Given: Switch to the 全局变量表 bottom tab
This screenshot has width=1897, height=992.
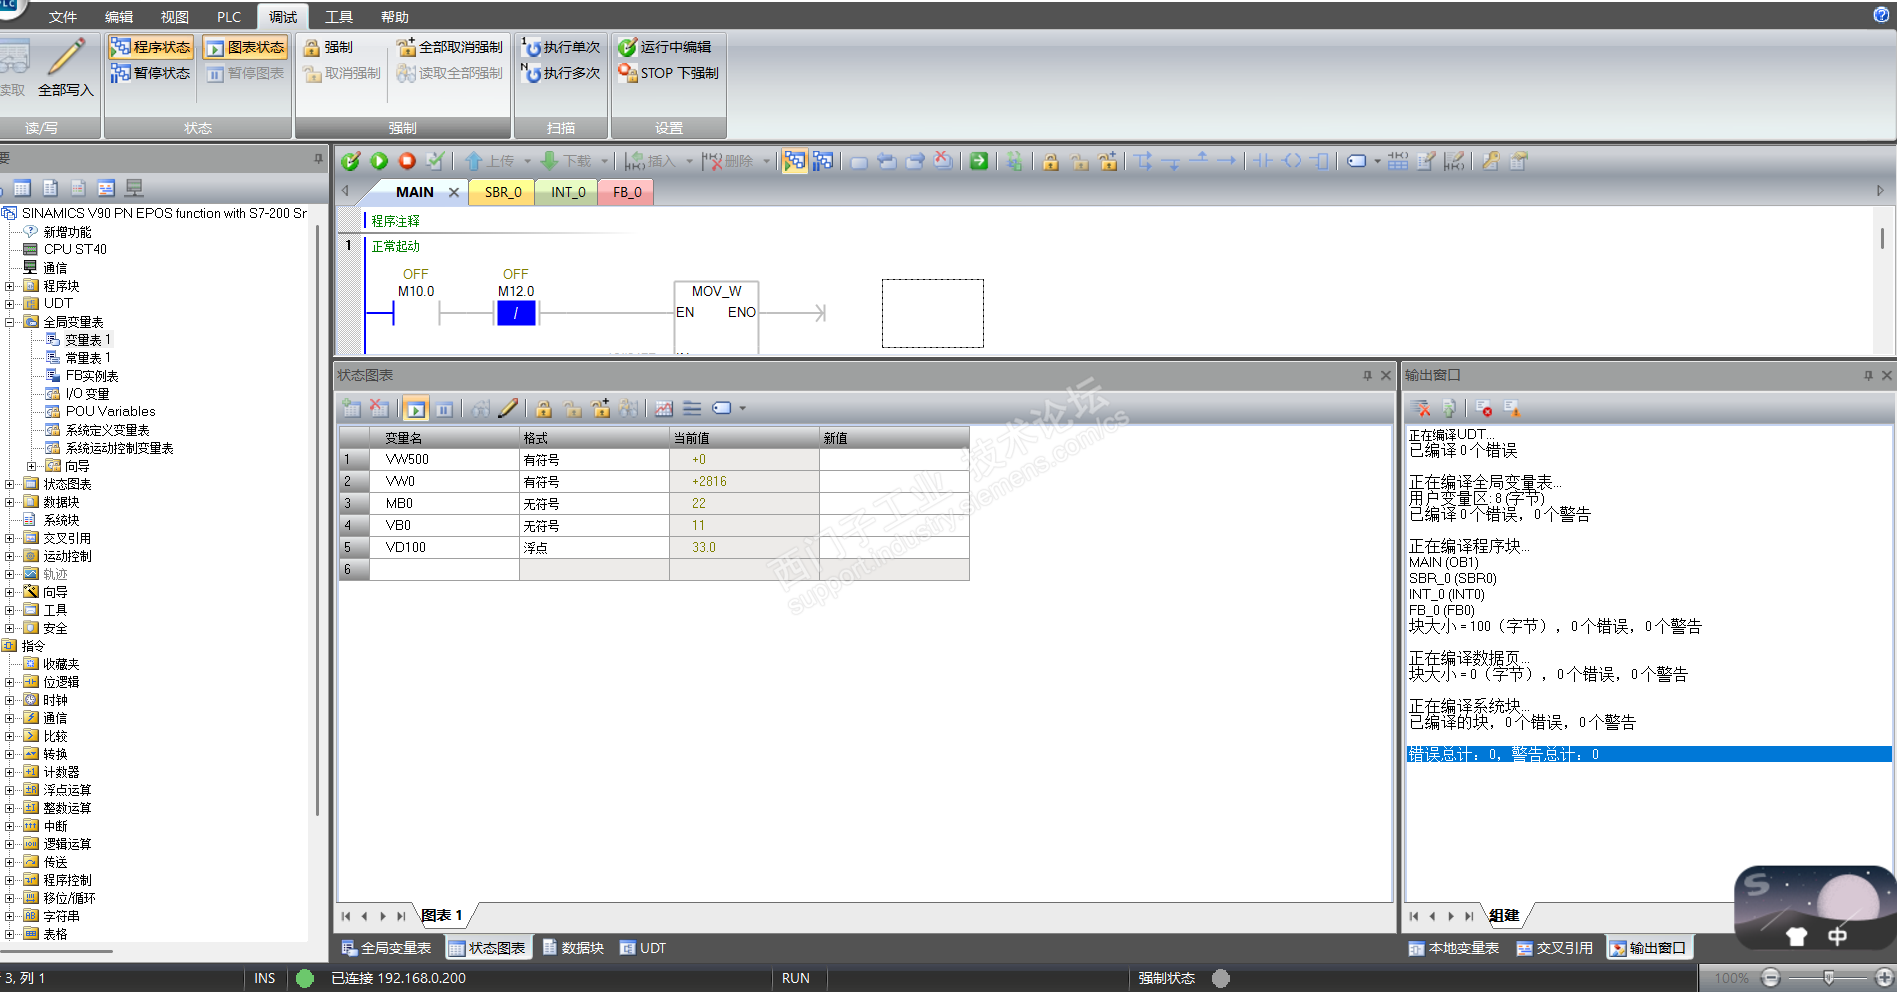Looking at the screenshot, I should point(386,948).
